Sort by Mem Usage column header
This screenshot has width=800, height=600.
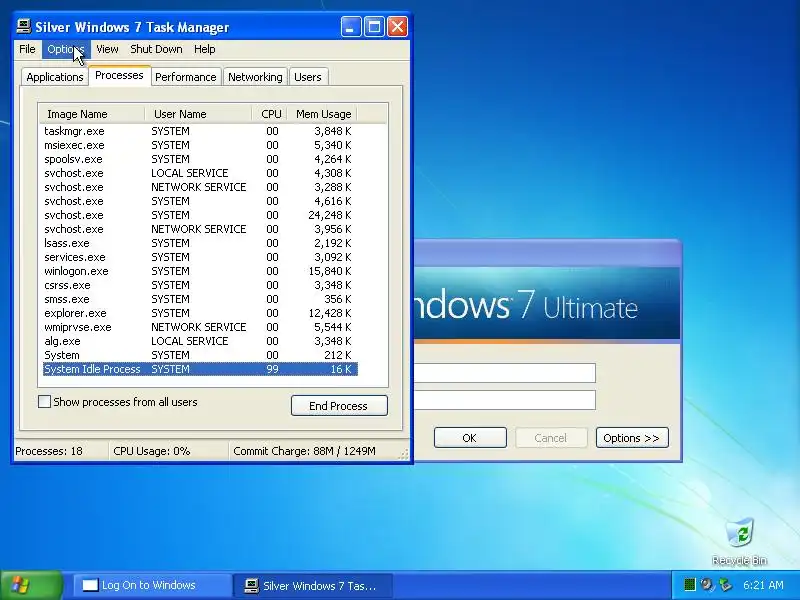(x=322, y=114)
